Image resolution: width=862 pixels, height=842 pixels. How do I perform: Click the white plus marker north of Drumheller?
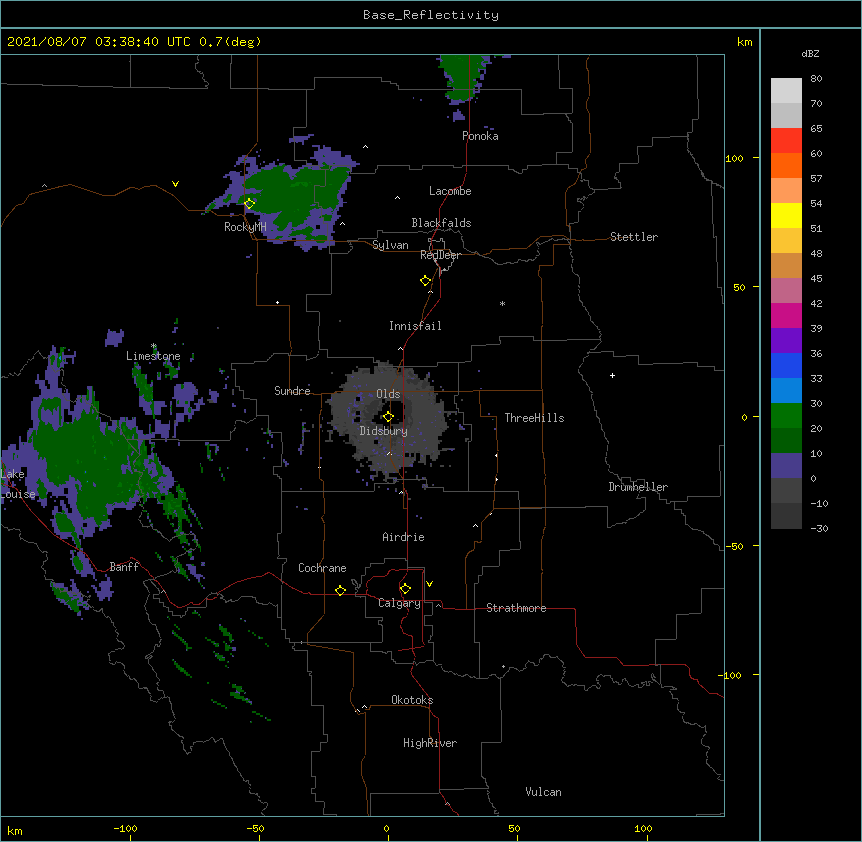pos(612,375)
